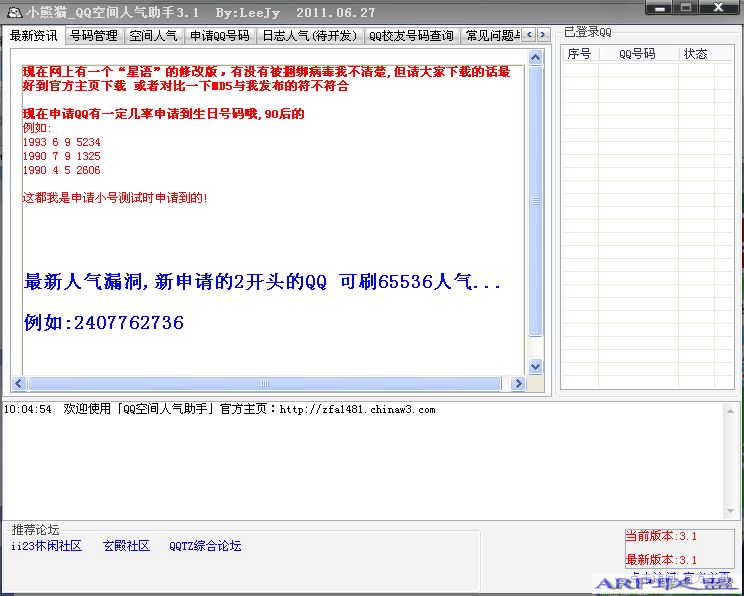Open the 日志人气(待开发) tab

click(x=309, y=36)
